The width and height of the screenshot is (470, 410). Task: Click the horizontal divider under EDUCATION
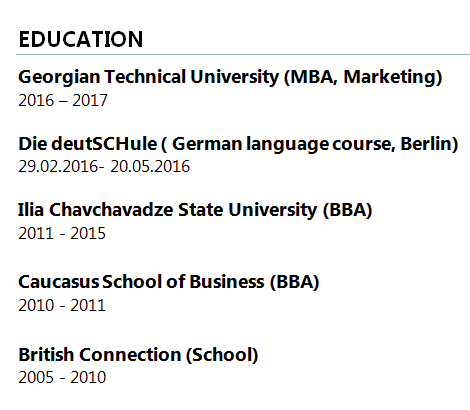point(243,54)
